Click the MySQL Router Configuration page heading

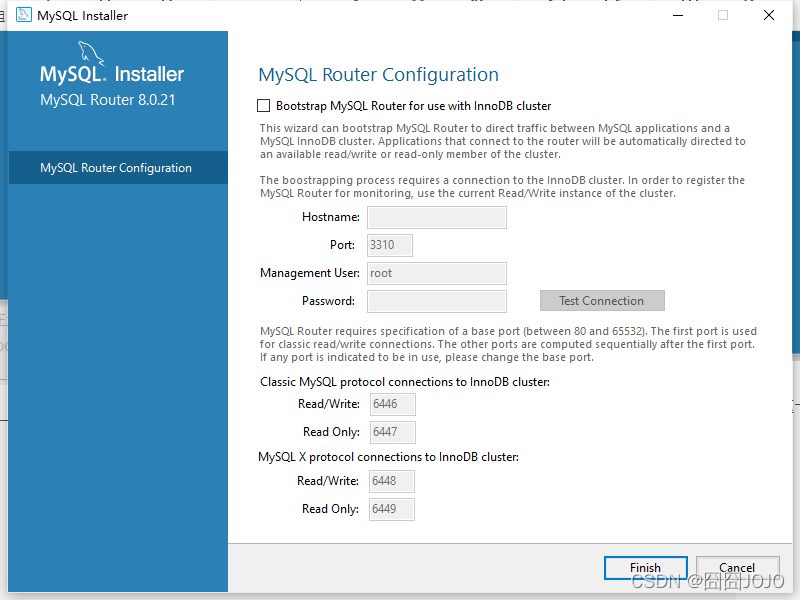379,74
